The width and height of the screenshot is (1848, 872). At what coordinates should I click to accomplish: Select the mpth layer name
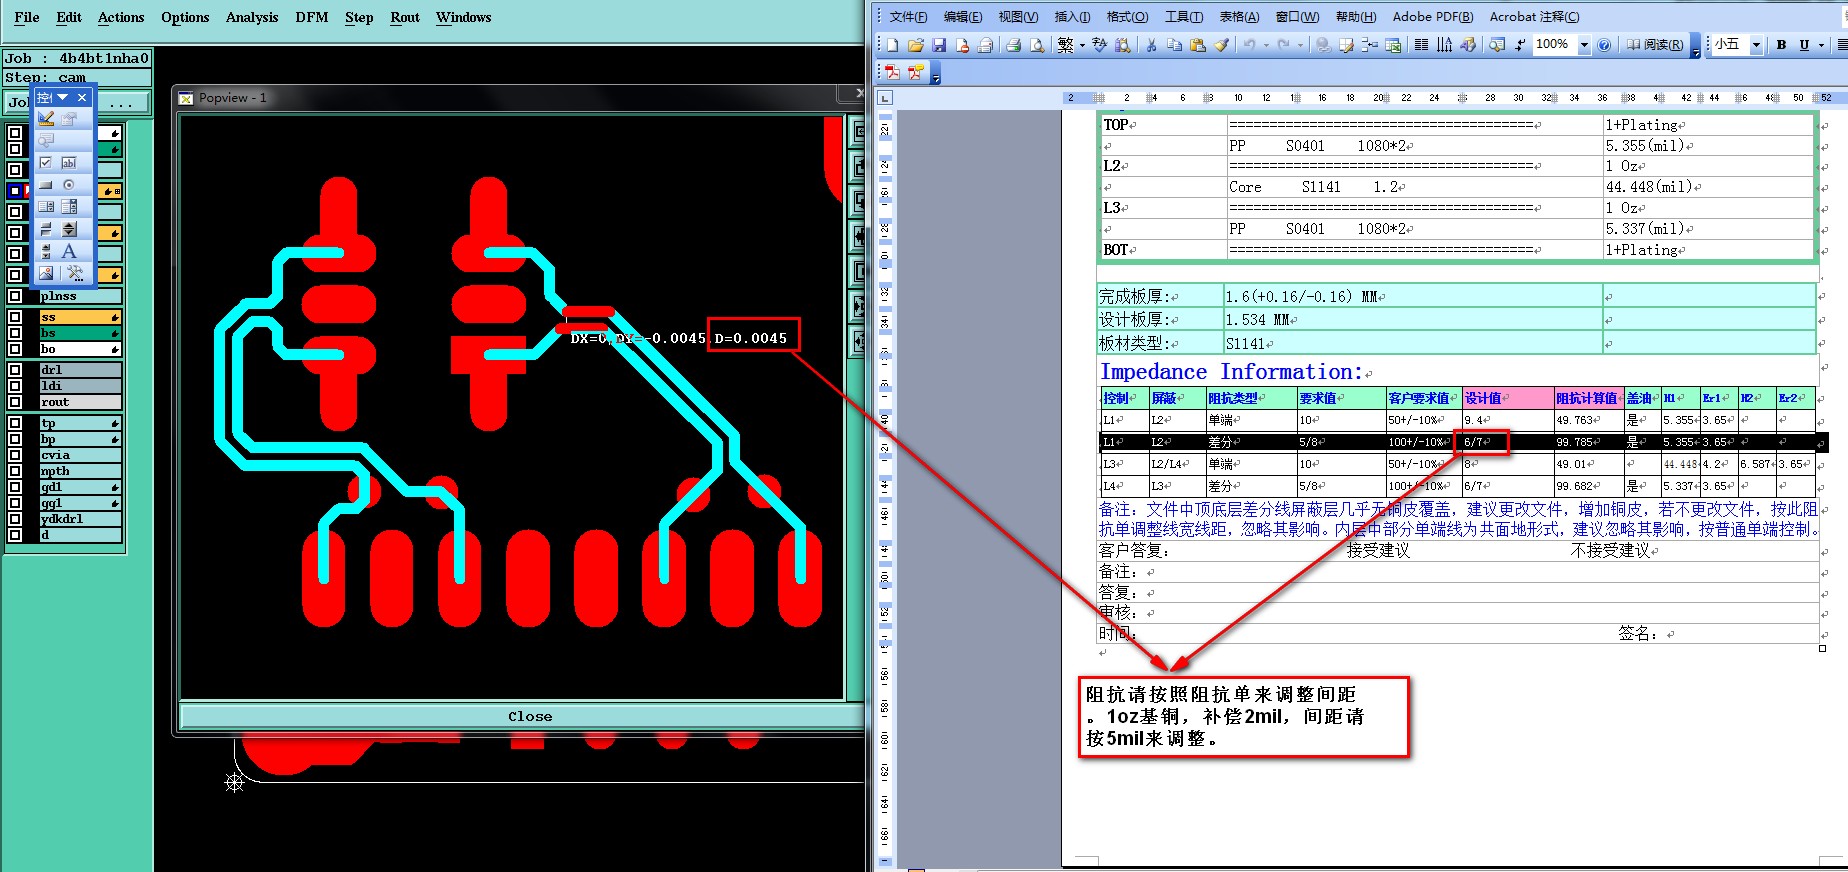click(55, 471)
